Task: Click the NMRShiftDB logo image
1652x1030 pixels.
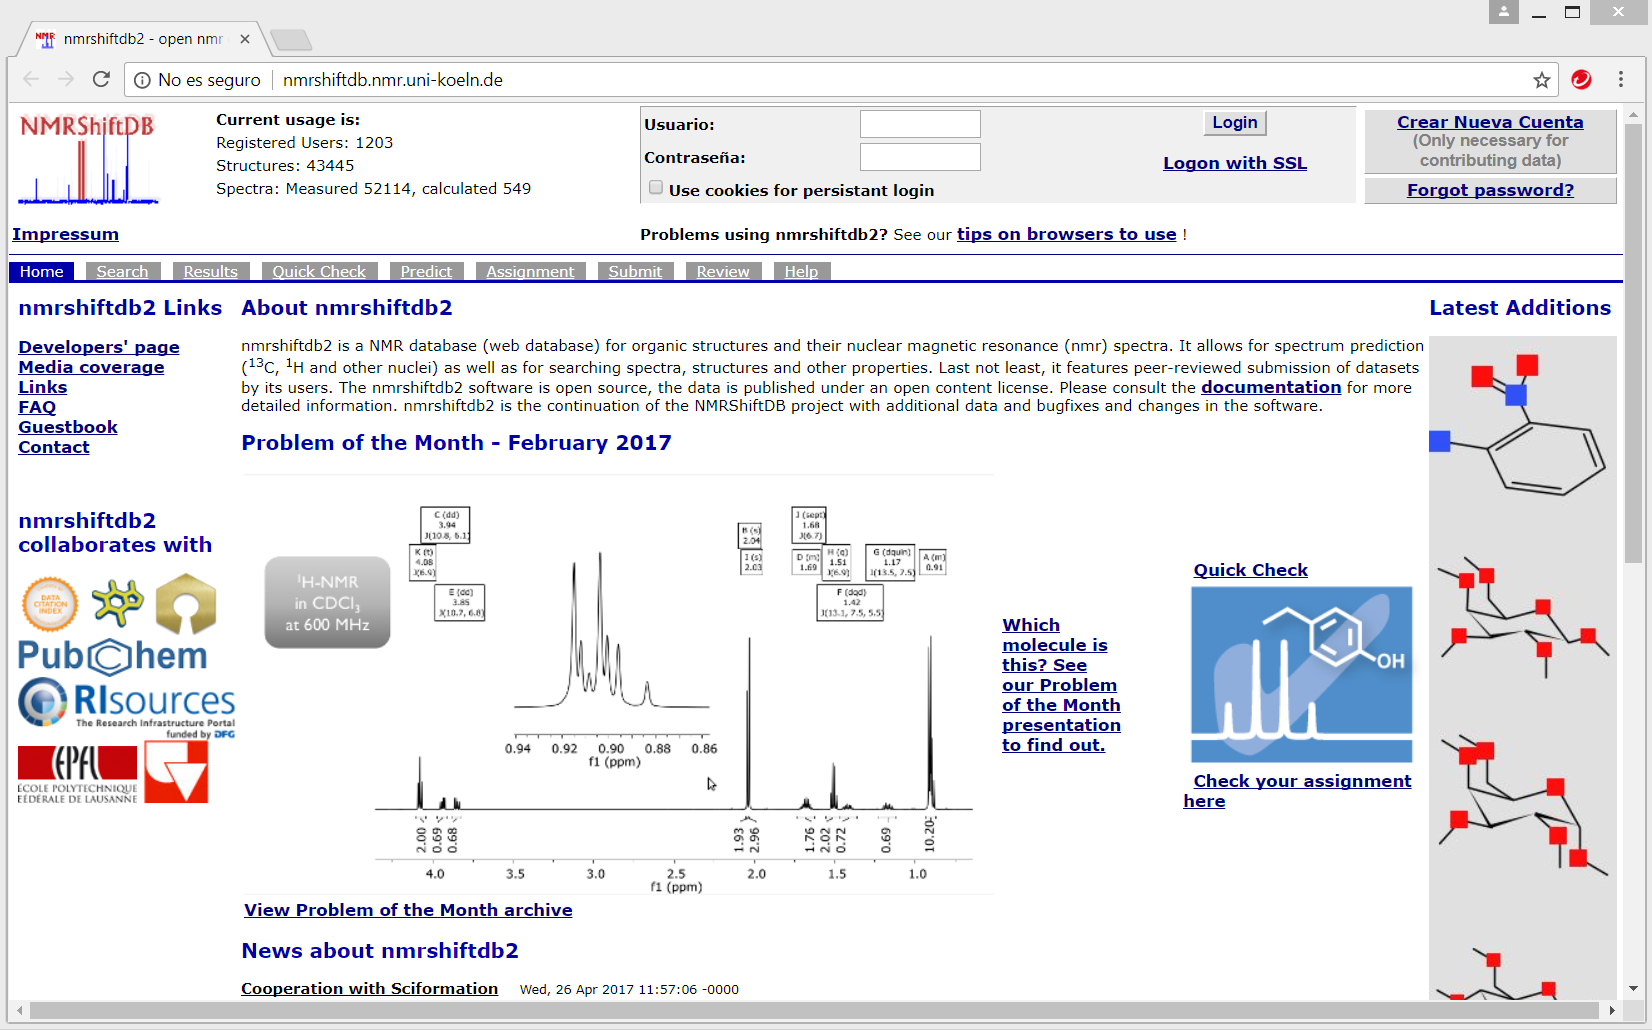Action: (88, 160)
